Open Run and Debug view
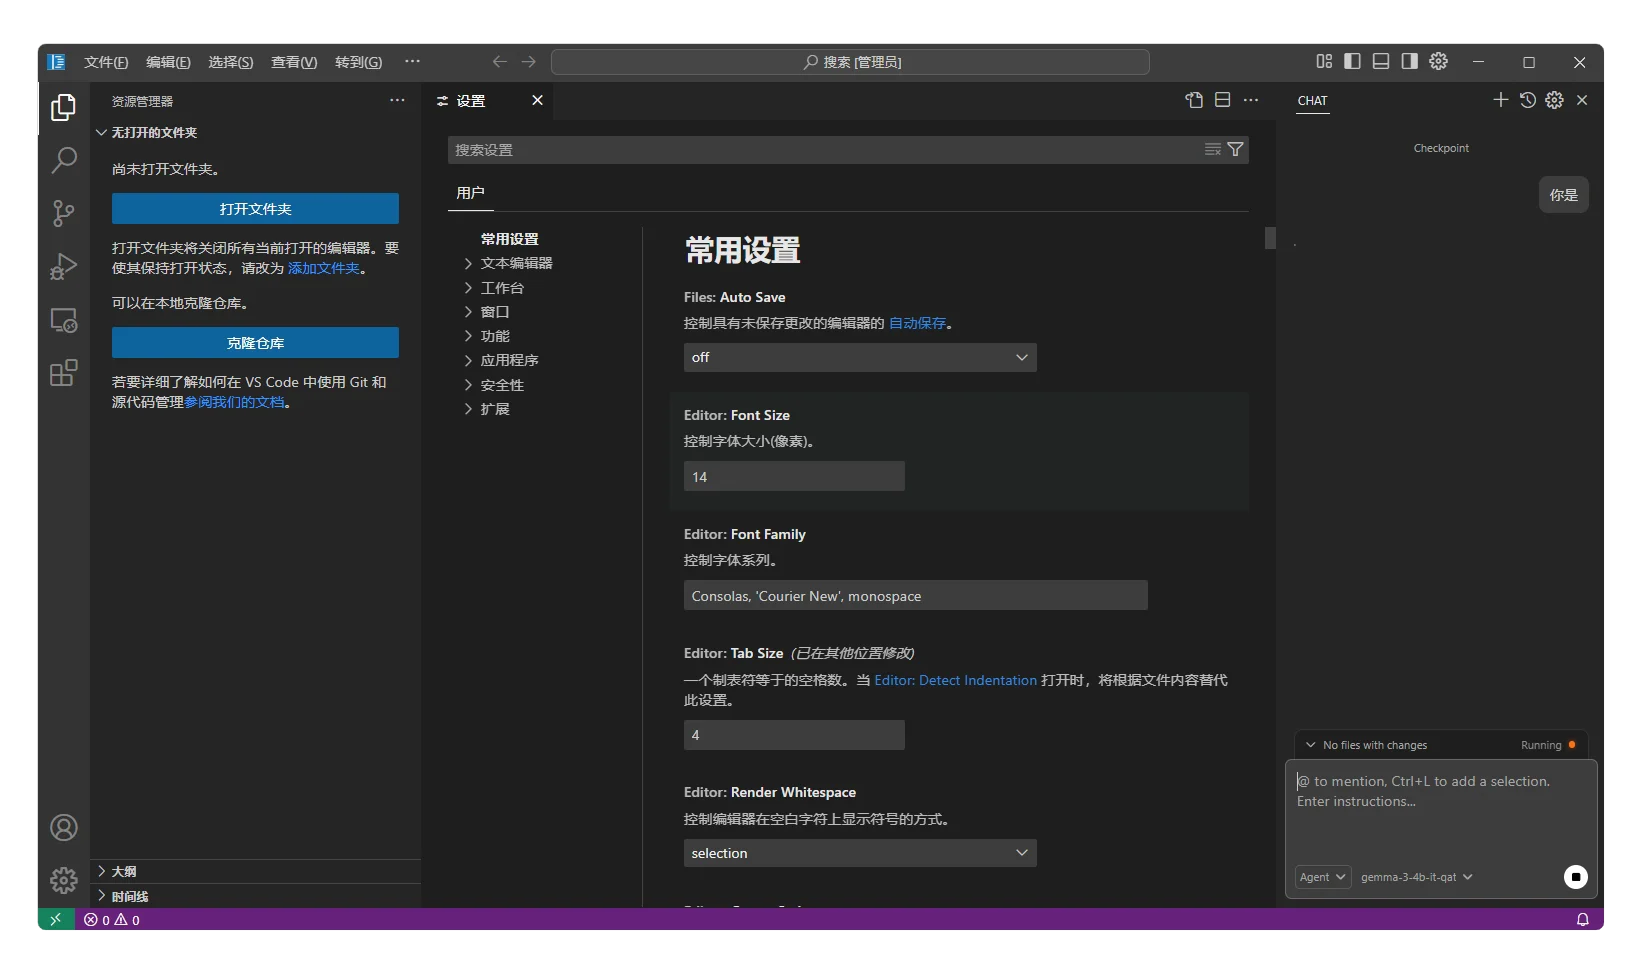1644x980 pixels. click(63, 267)
